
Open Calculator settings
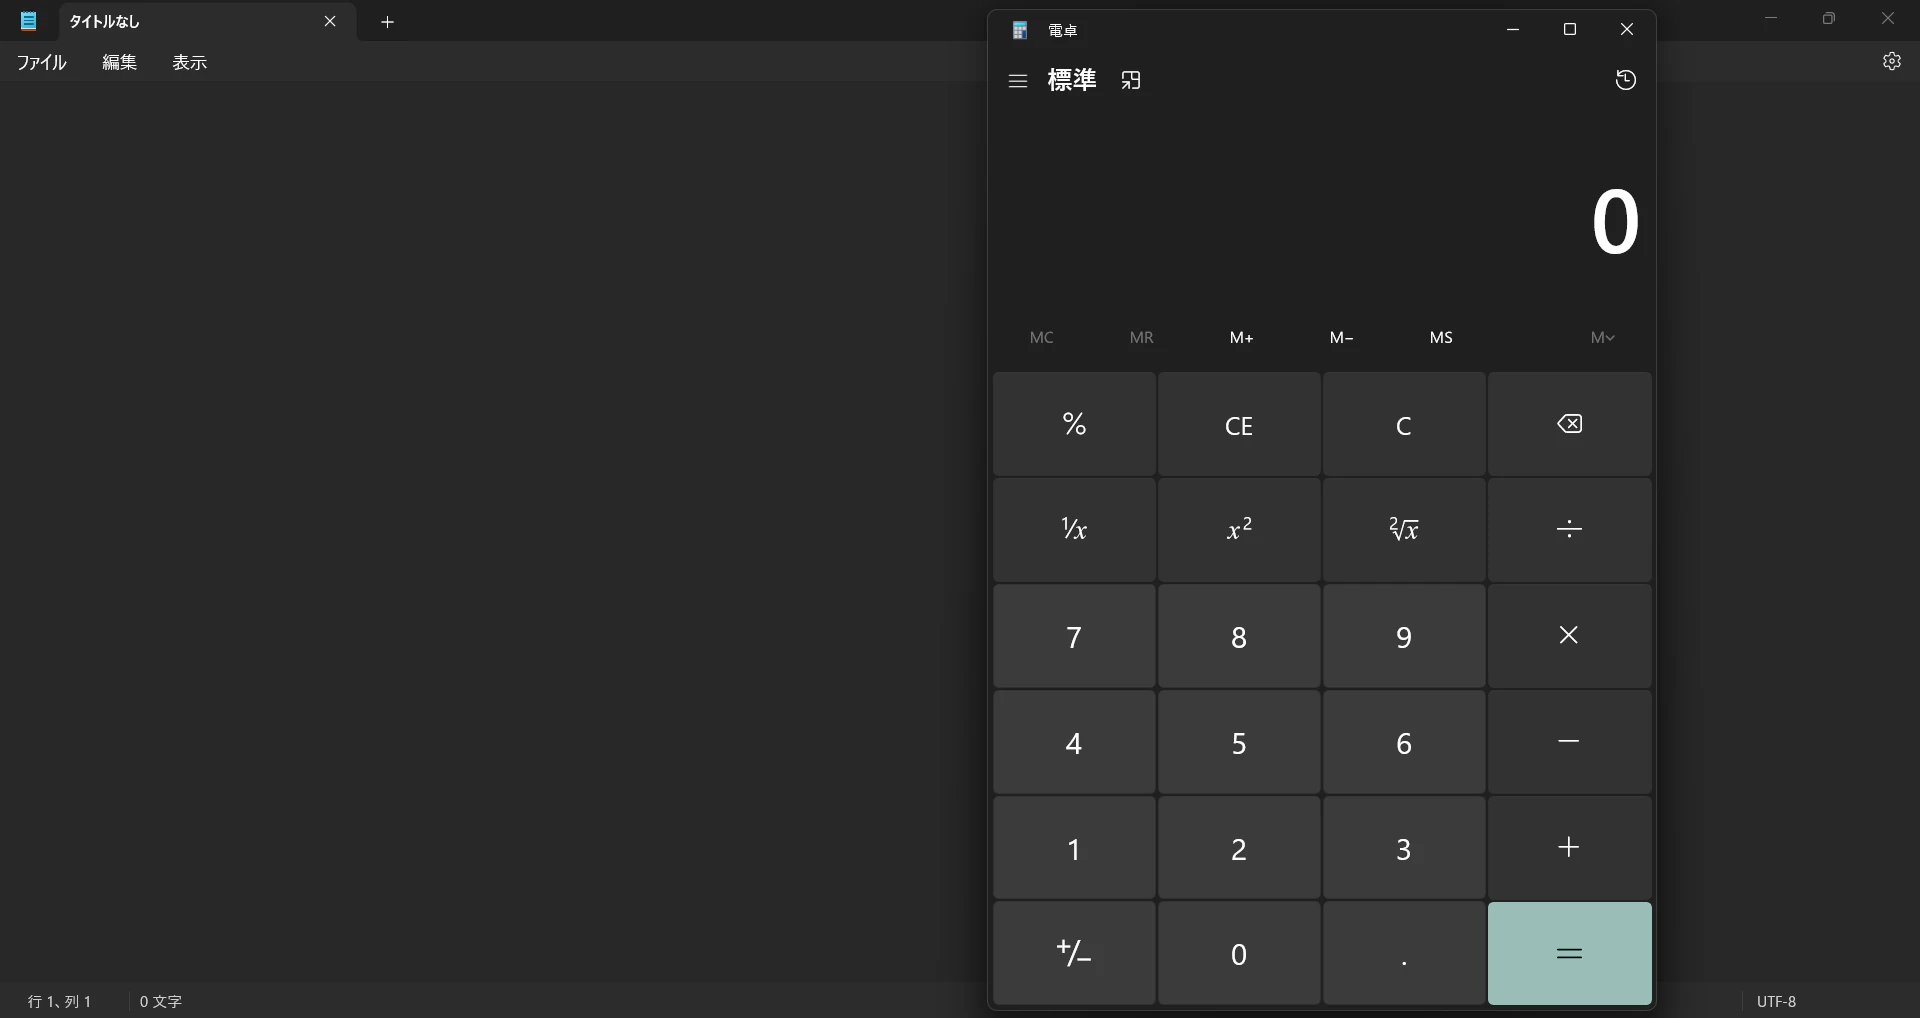pyautogui.click(x=1892, y=61)
